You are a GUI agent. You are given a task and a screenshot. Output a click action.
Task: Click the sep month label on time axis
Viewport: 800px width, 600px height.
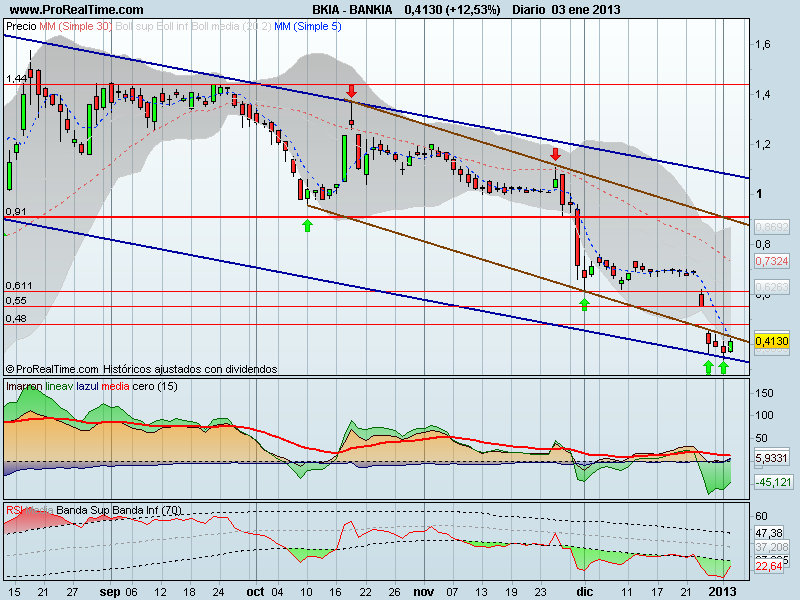[110, 592]
